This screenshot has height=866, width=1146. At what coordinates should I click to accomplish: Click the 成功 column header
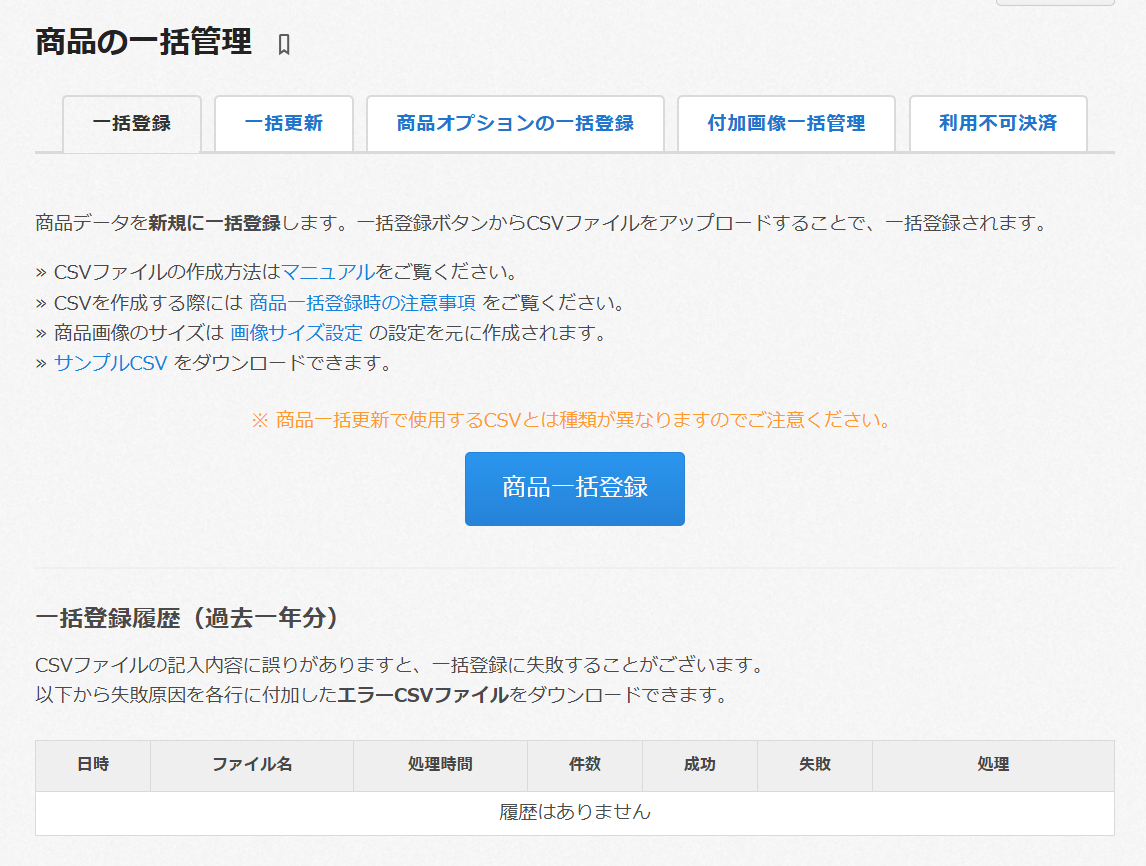click(700, 765)
